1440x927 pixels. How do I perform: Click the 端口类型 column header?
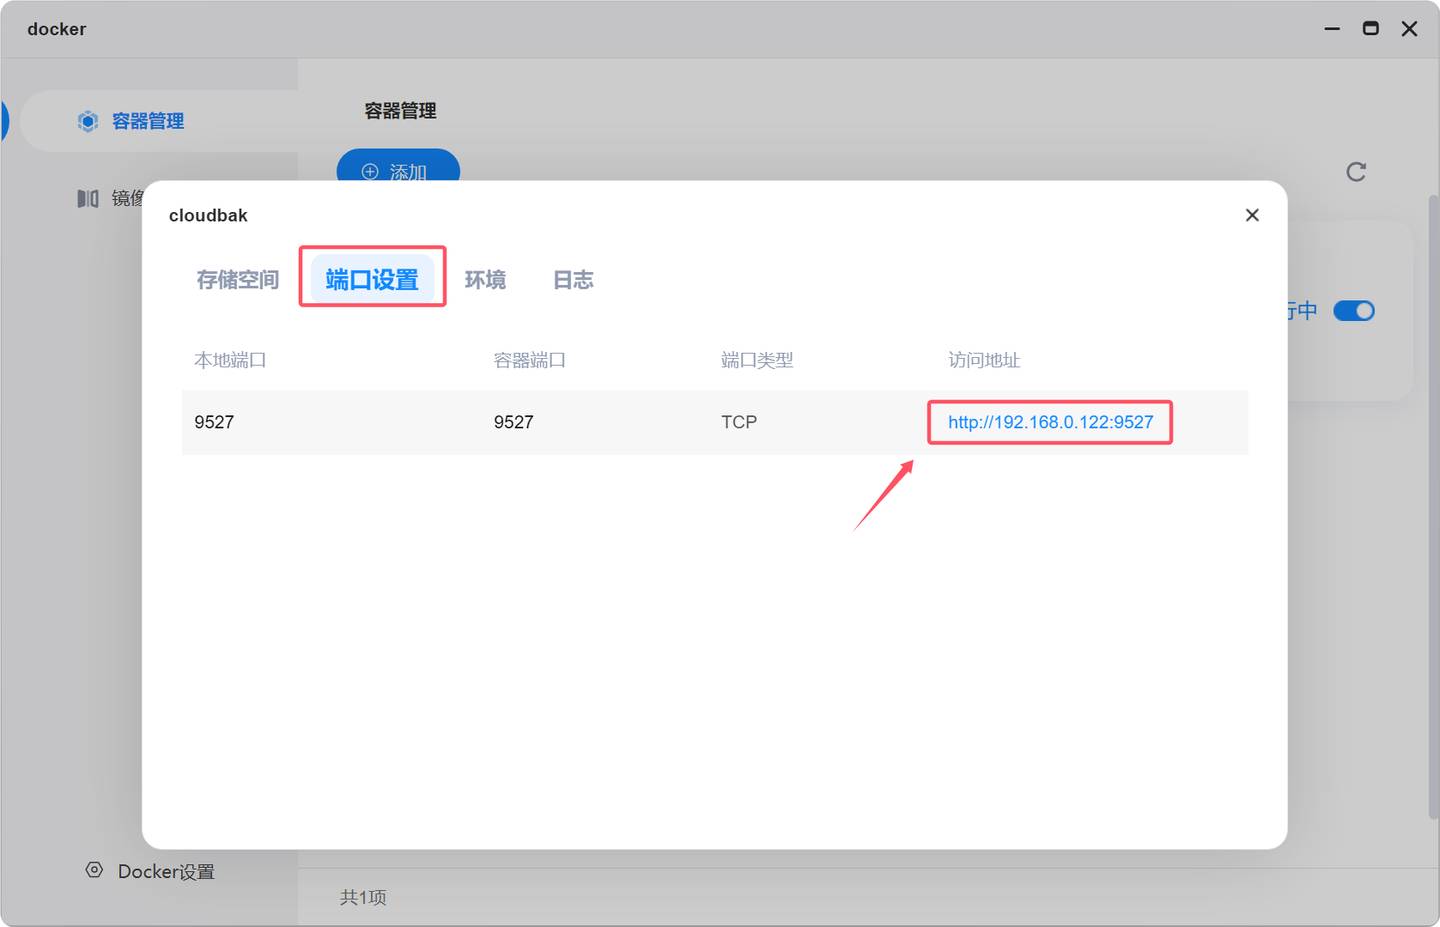(757, 360)
